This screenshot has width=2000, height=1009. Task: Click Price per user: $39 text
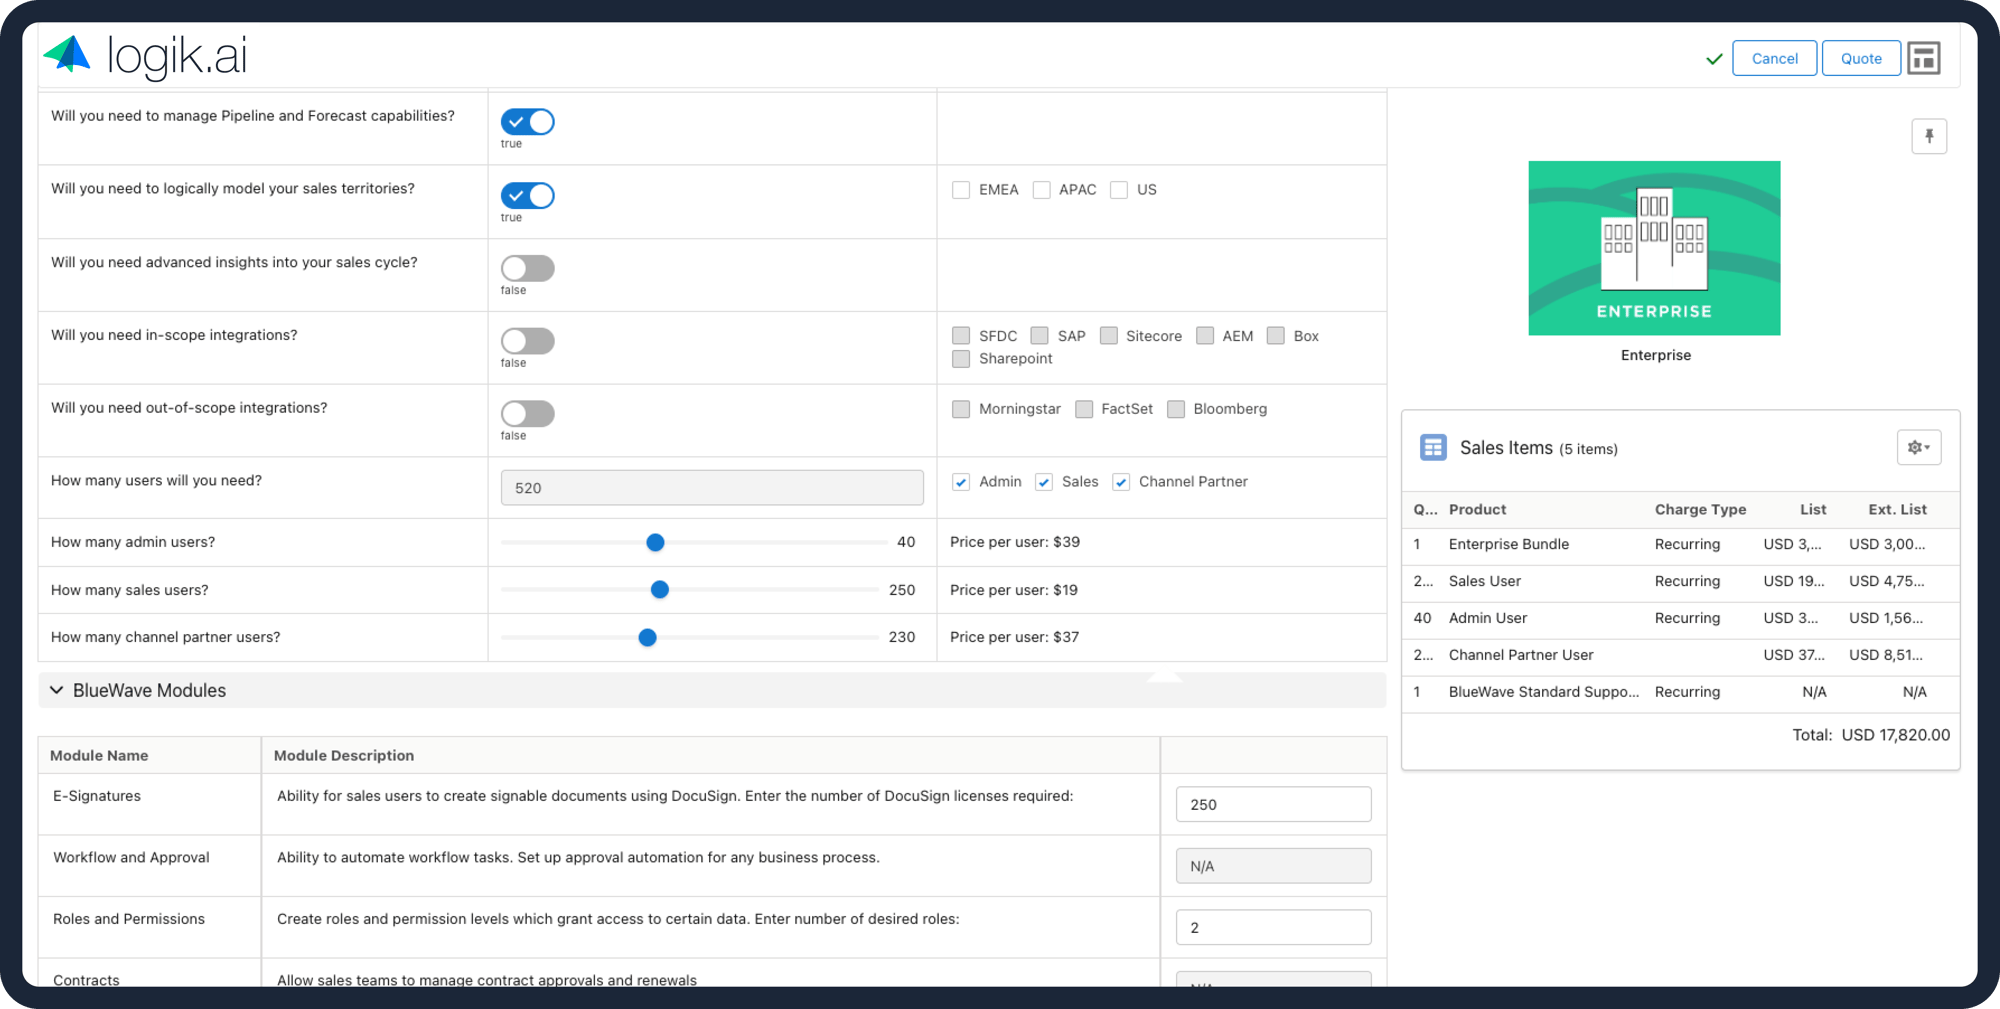[x=1015, y=542]
